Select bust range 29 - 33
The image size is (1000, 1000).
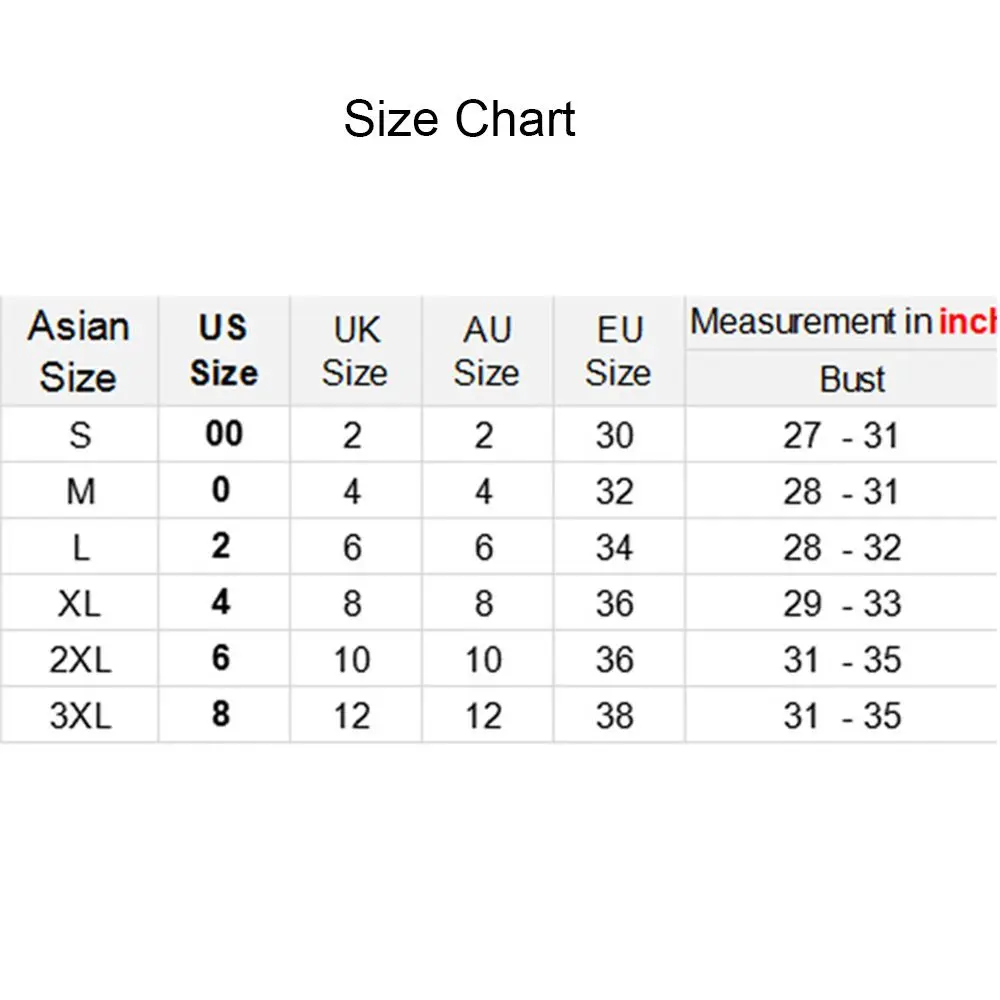click(841, 604)
